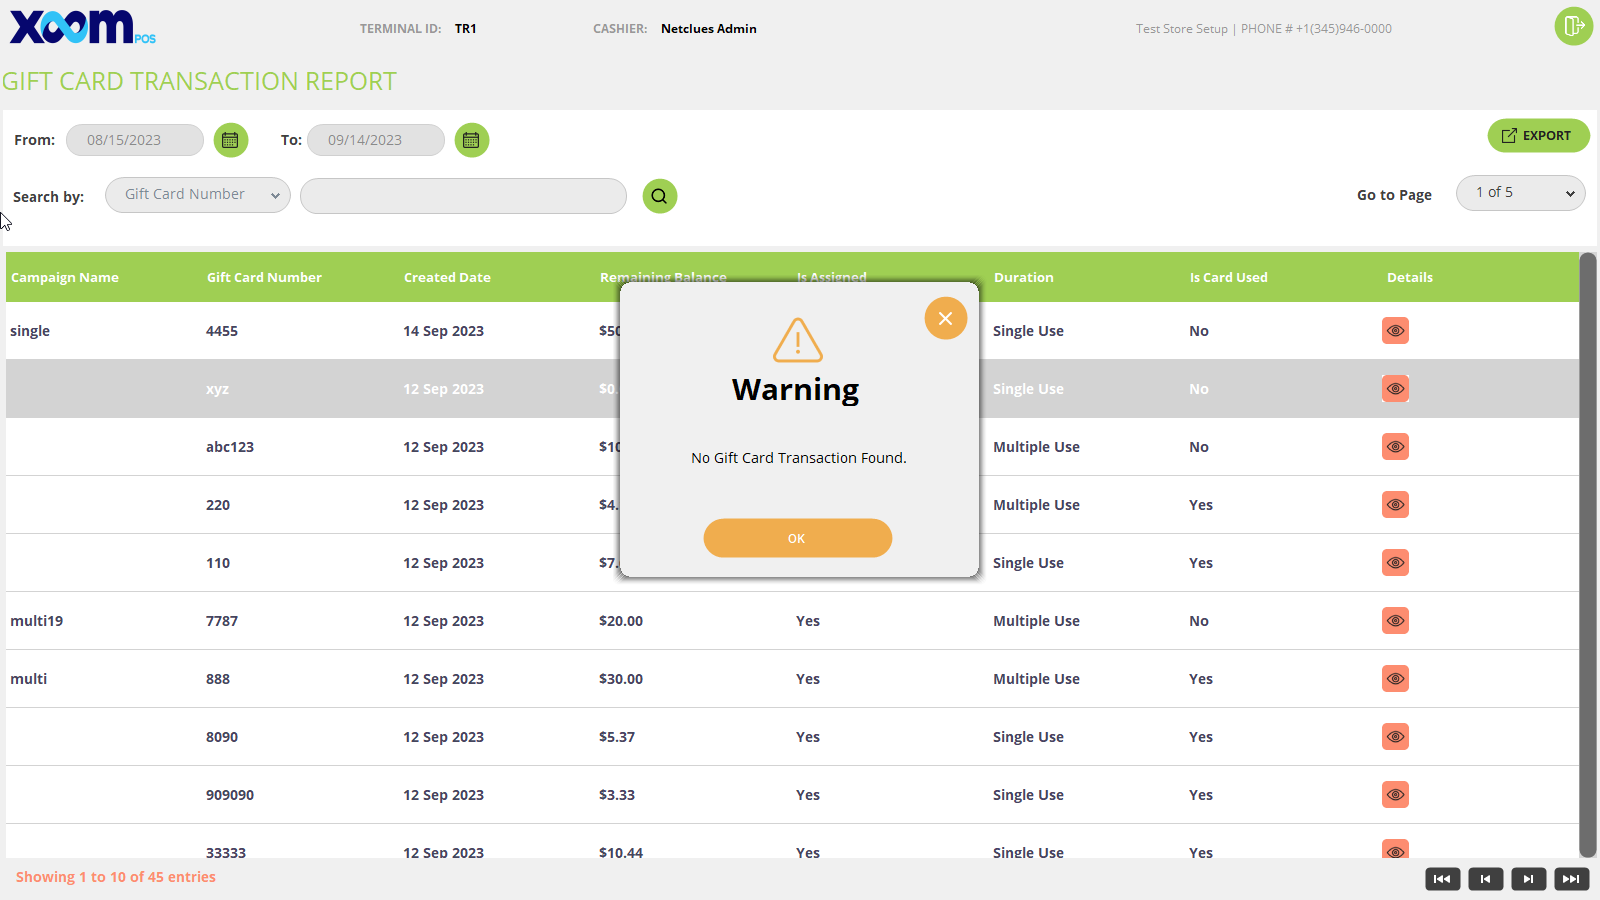The width and height of the screenshot is (1600, 900).
Task: Open the To date calendar picker
Action: (471, 140)
